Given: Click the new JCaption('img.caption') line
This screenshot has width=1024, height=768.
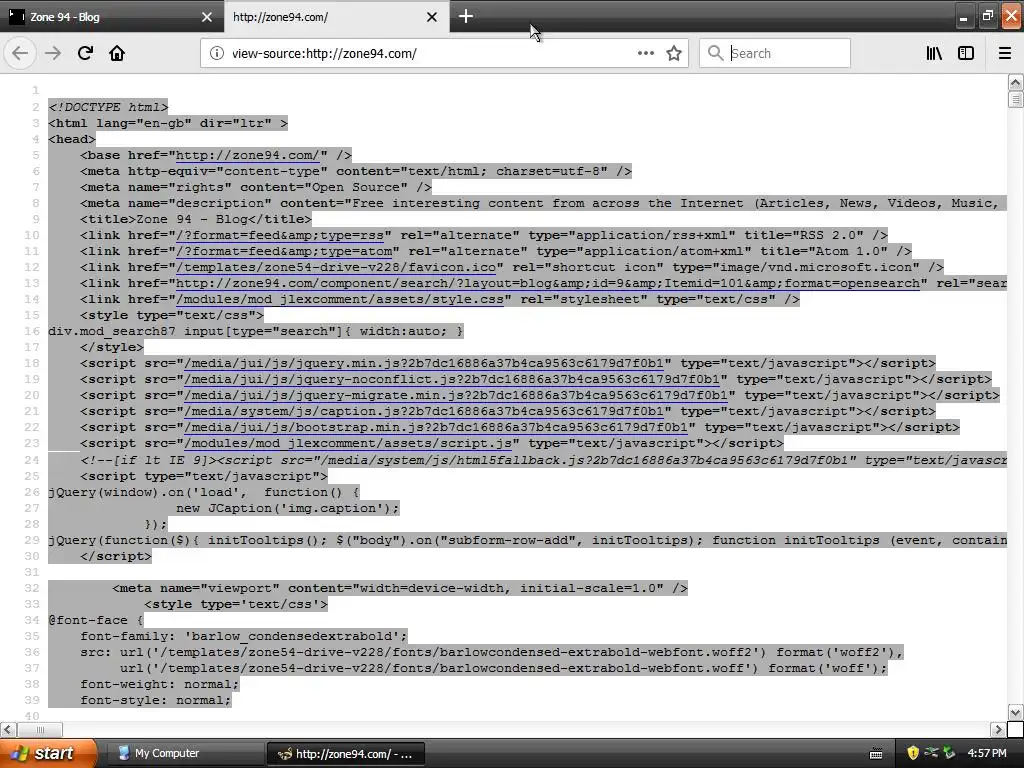Looking at the screenshot, I should click(287, 508).
